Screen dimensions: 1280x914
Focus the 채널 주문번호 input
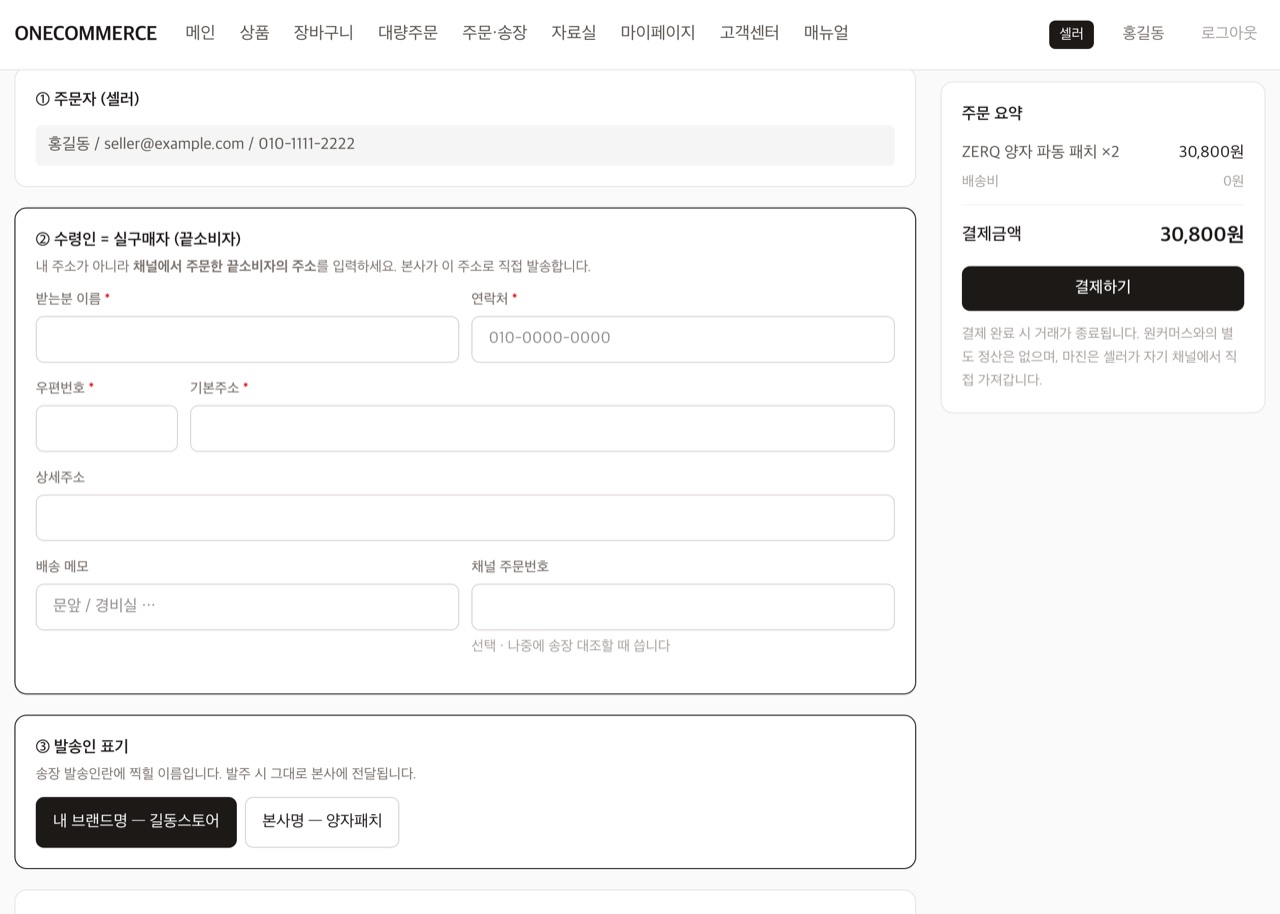pos(683,607)
